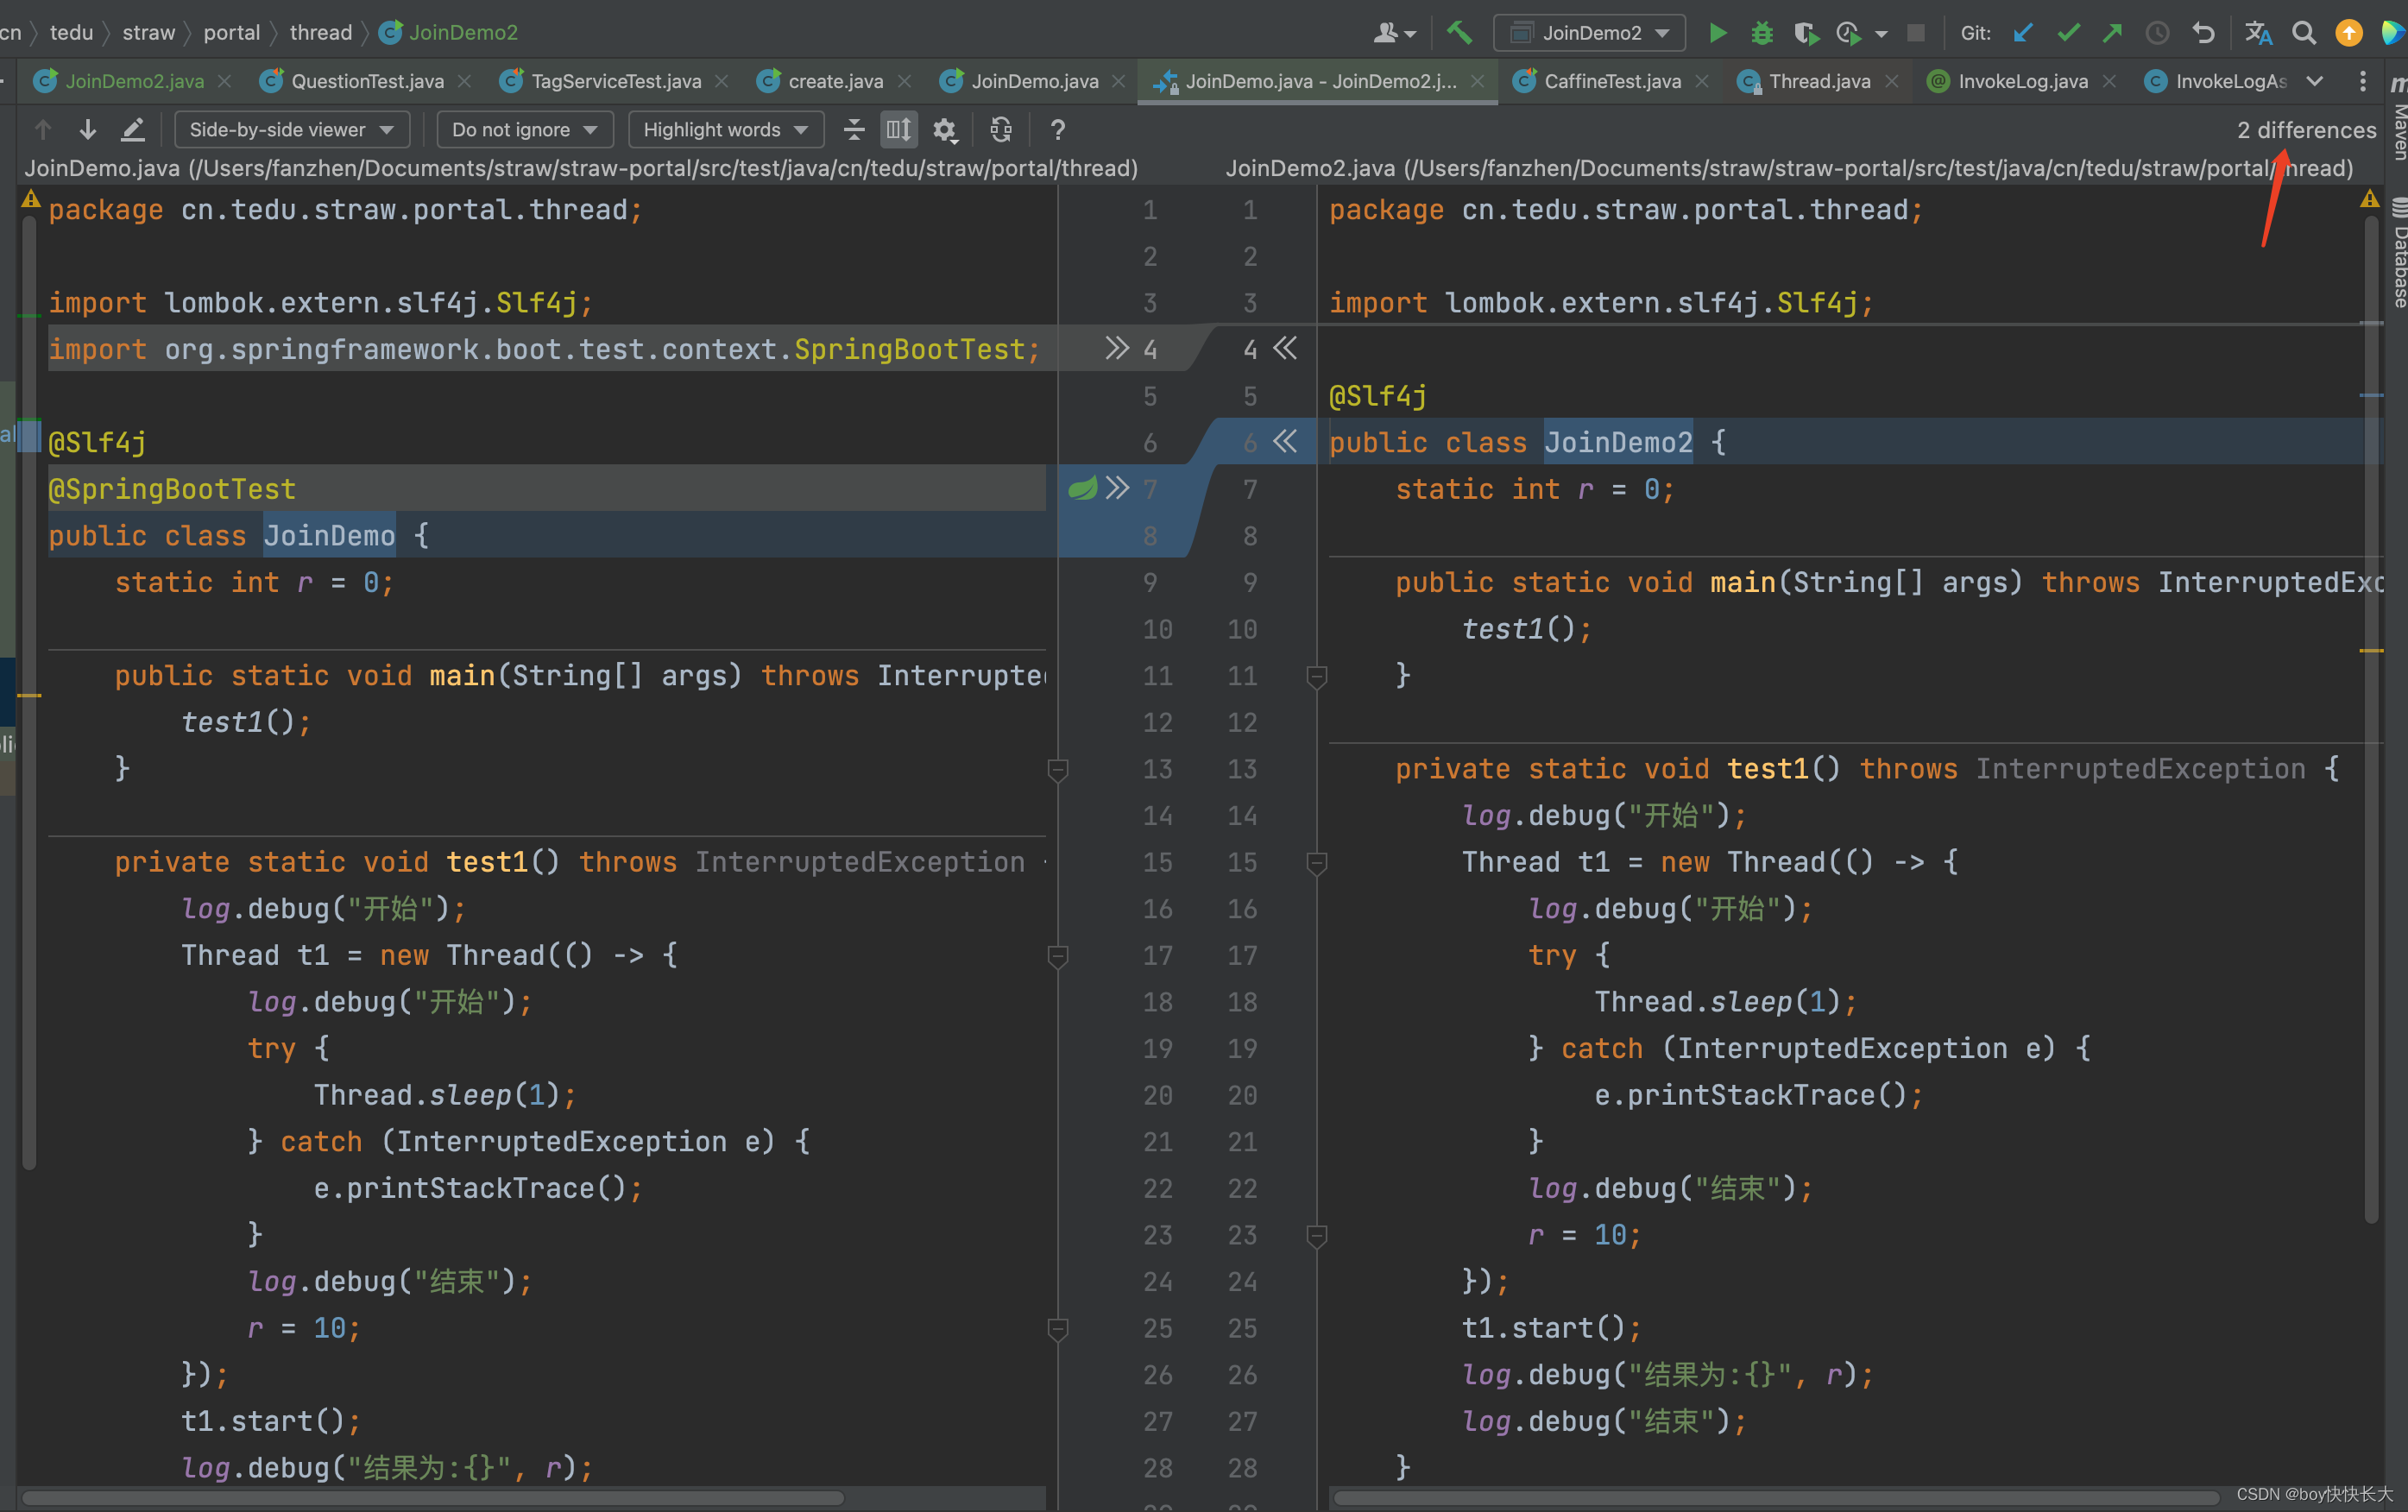
Task: Open the CaffineTest.java tab
Action: click(1611, 81)
